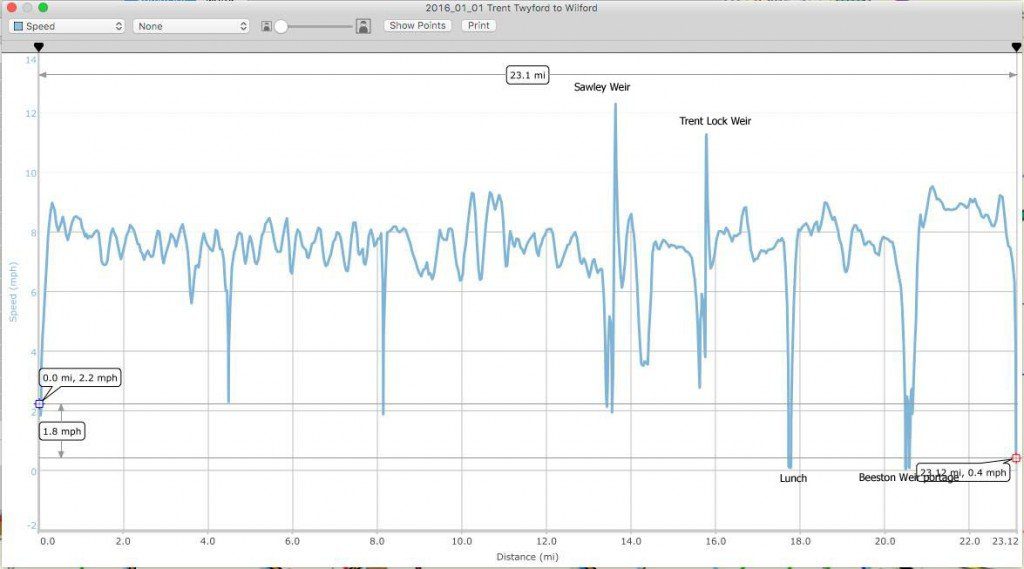Click the blue start point square marker
Viewport: 1024px width, 569px height.
[x=39, y=404]
